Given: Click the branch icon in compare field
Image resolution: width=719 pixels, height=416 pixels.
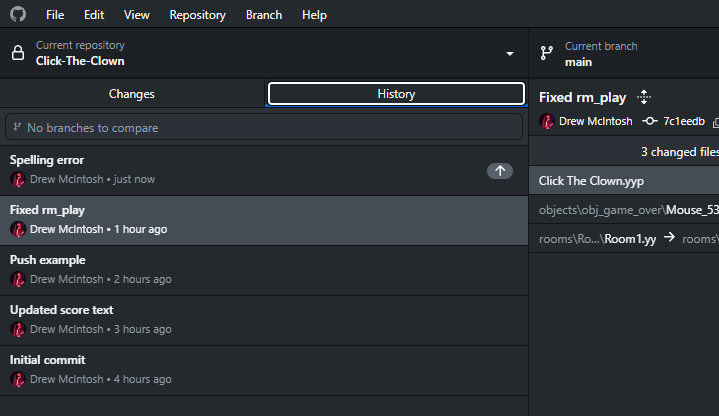Looking at the screenshot, I should 17,127.
